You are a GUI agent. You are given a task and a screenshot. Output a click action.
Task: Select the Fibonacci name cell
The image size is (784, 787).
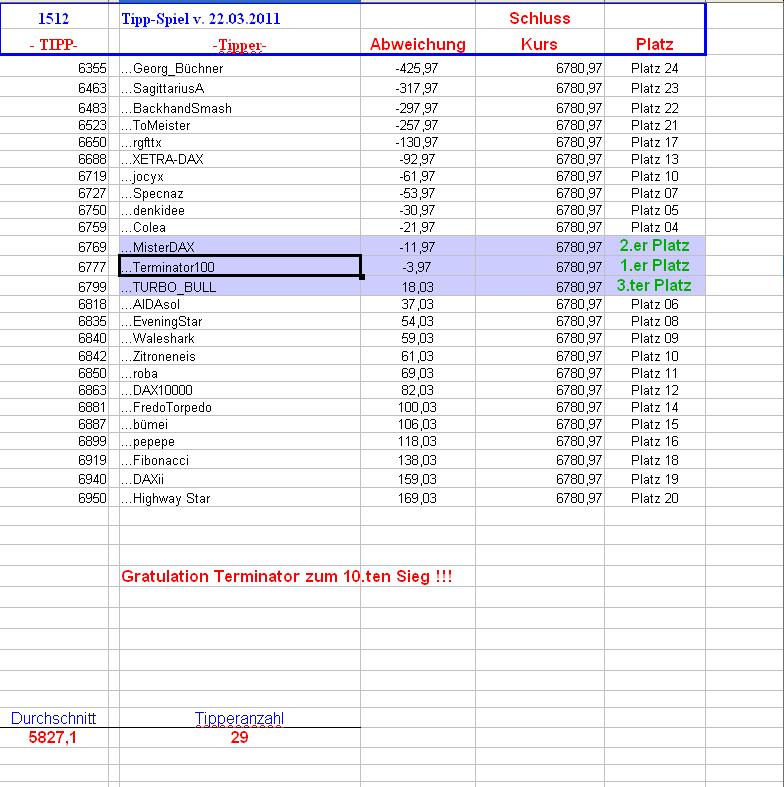pyautogui.click(x=239, y=460)
